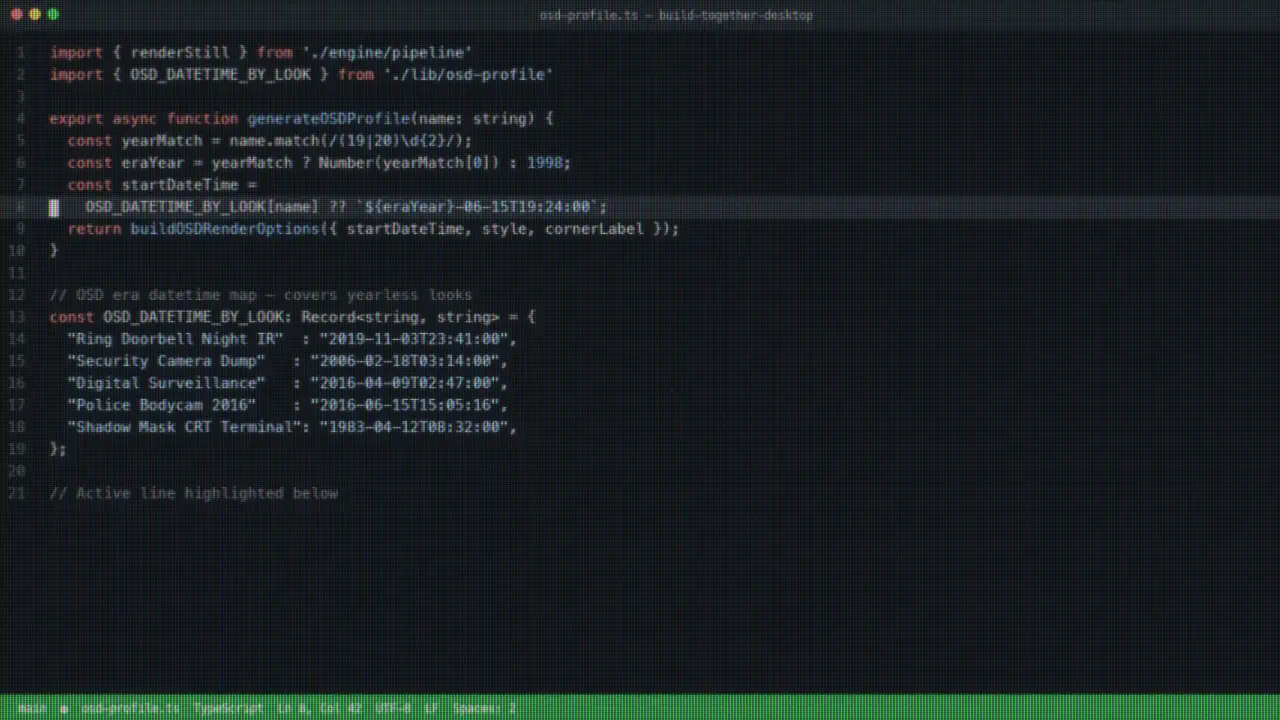
Task: Click the window title osd-profile.ts — build-together-desktop
Action: pos(676,15)
